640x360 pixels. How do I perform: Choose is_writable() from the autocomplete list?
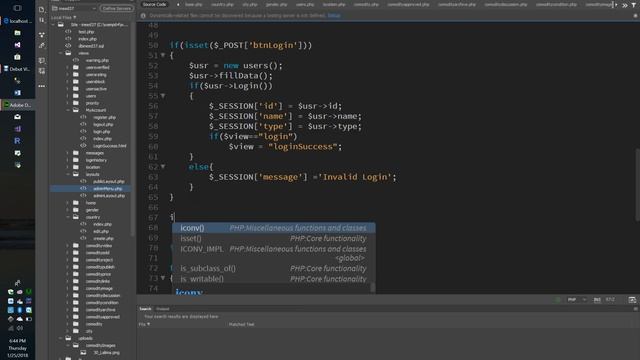click(273, 279)
